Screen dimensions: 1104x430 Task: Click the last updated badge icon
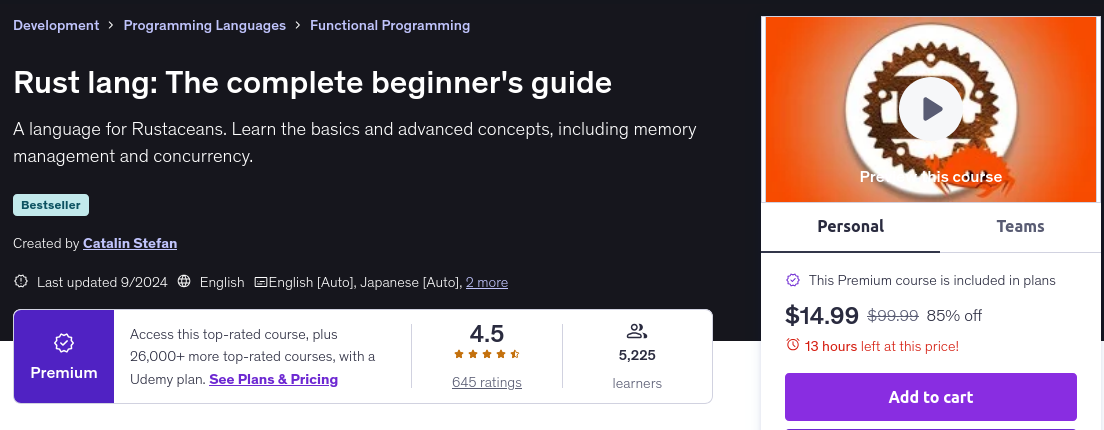point(22,282)
